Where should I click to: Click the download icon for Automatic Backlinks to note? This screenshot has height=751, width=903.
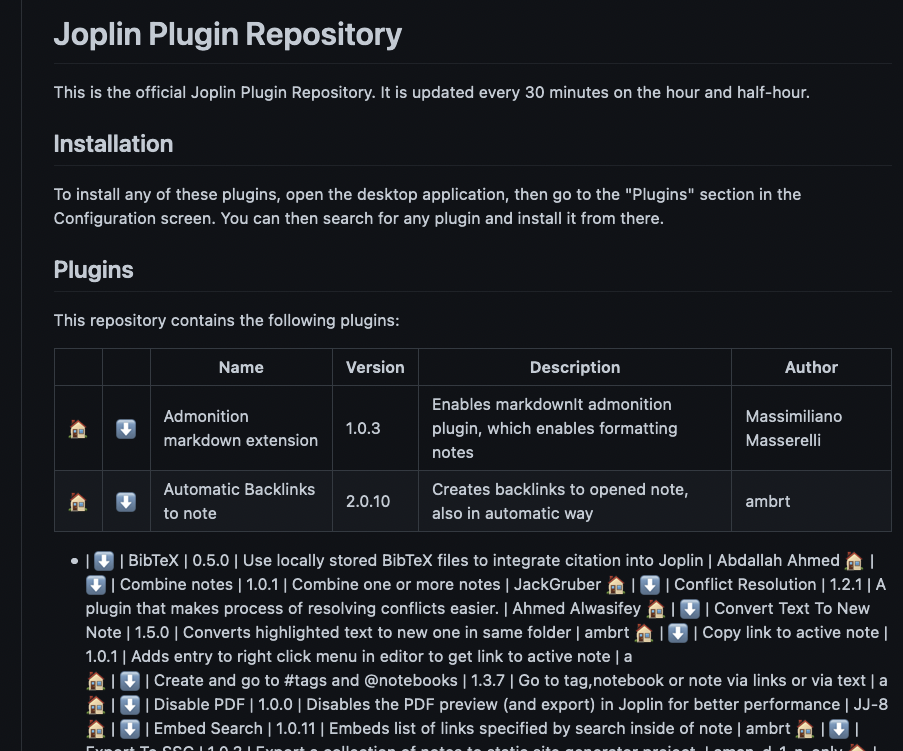125,501
